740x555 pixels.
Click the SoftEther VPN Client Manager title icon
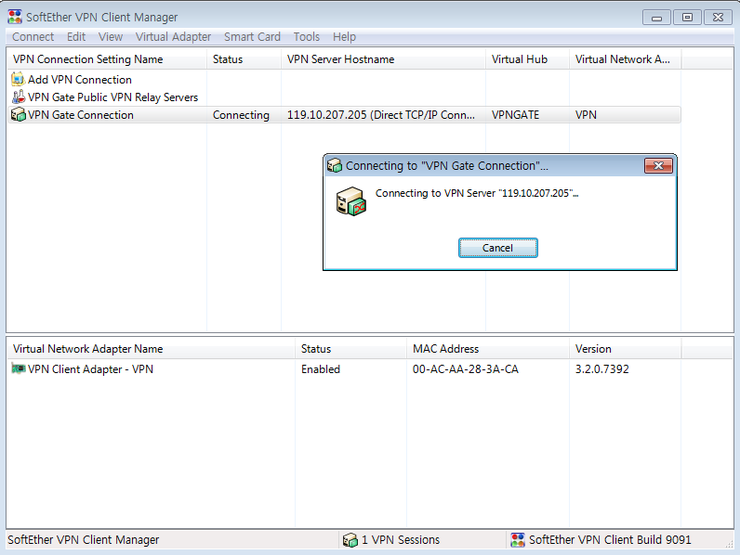(15, 17)
